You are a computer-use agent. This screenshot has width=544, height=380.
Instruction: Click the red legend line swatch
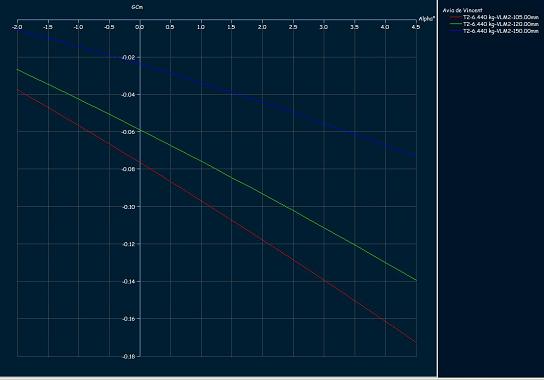pyautogui.click(x=455, y=17)
